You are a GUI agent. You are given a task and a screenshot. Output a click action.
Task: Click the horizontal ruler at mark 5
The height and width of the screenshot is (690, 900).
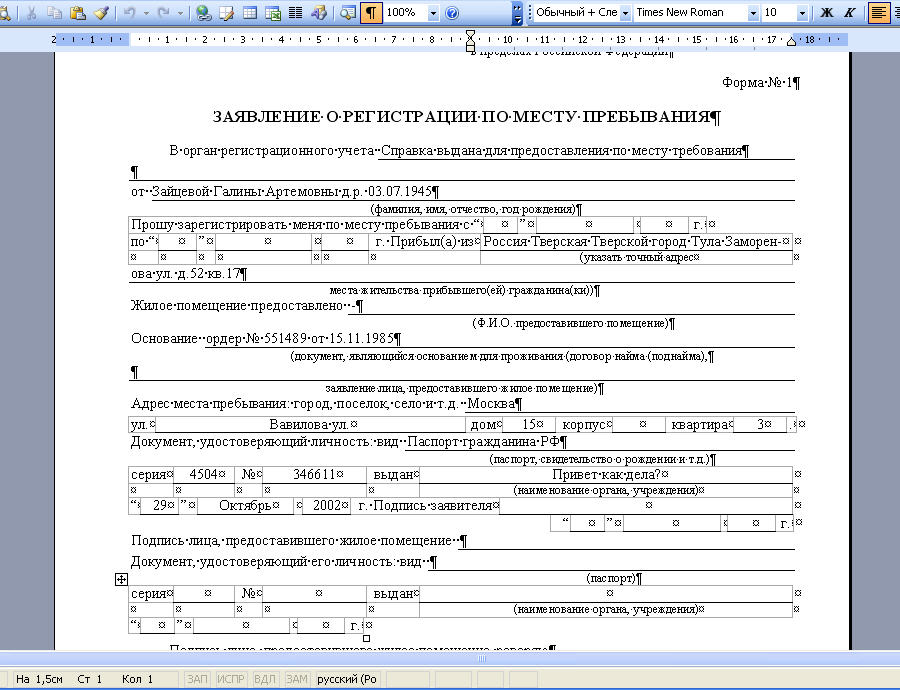tap(319, 40)
